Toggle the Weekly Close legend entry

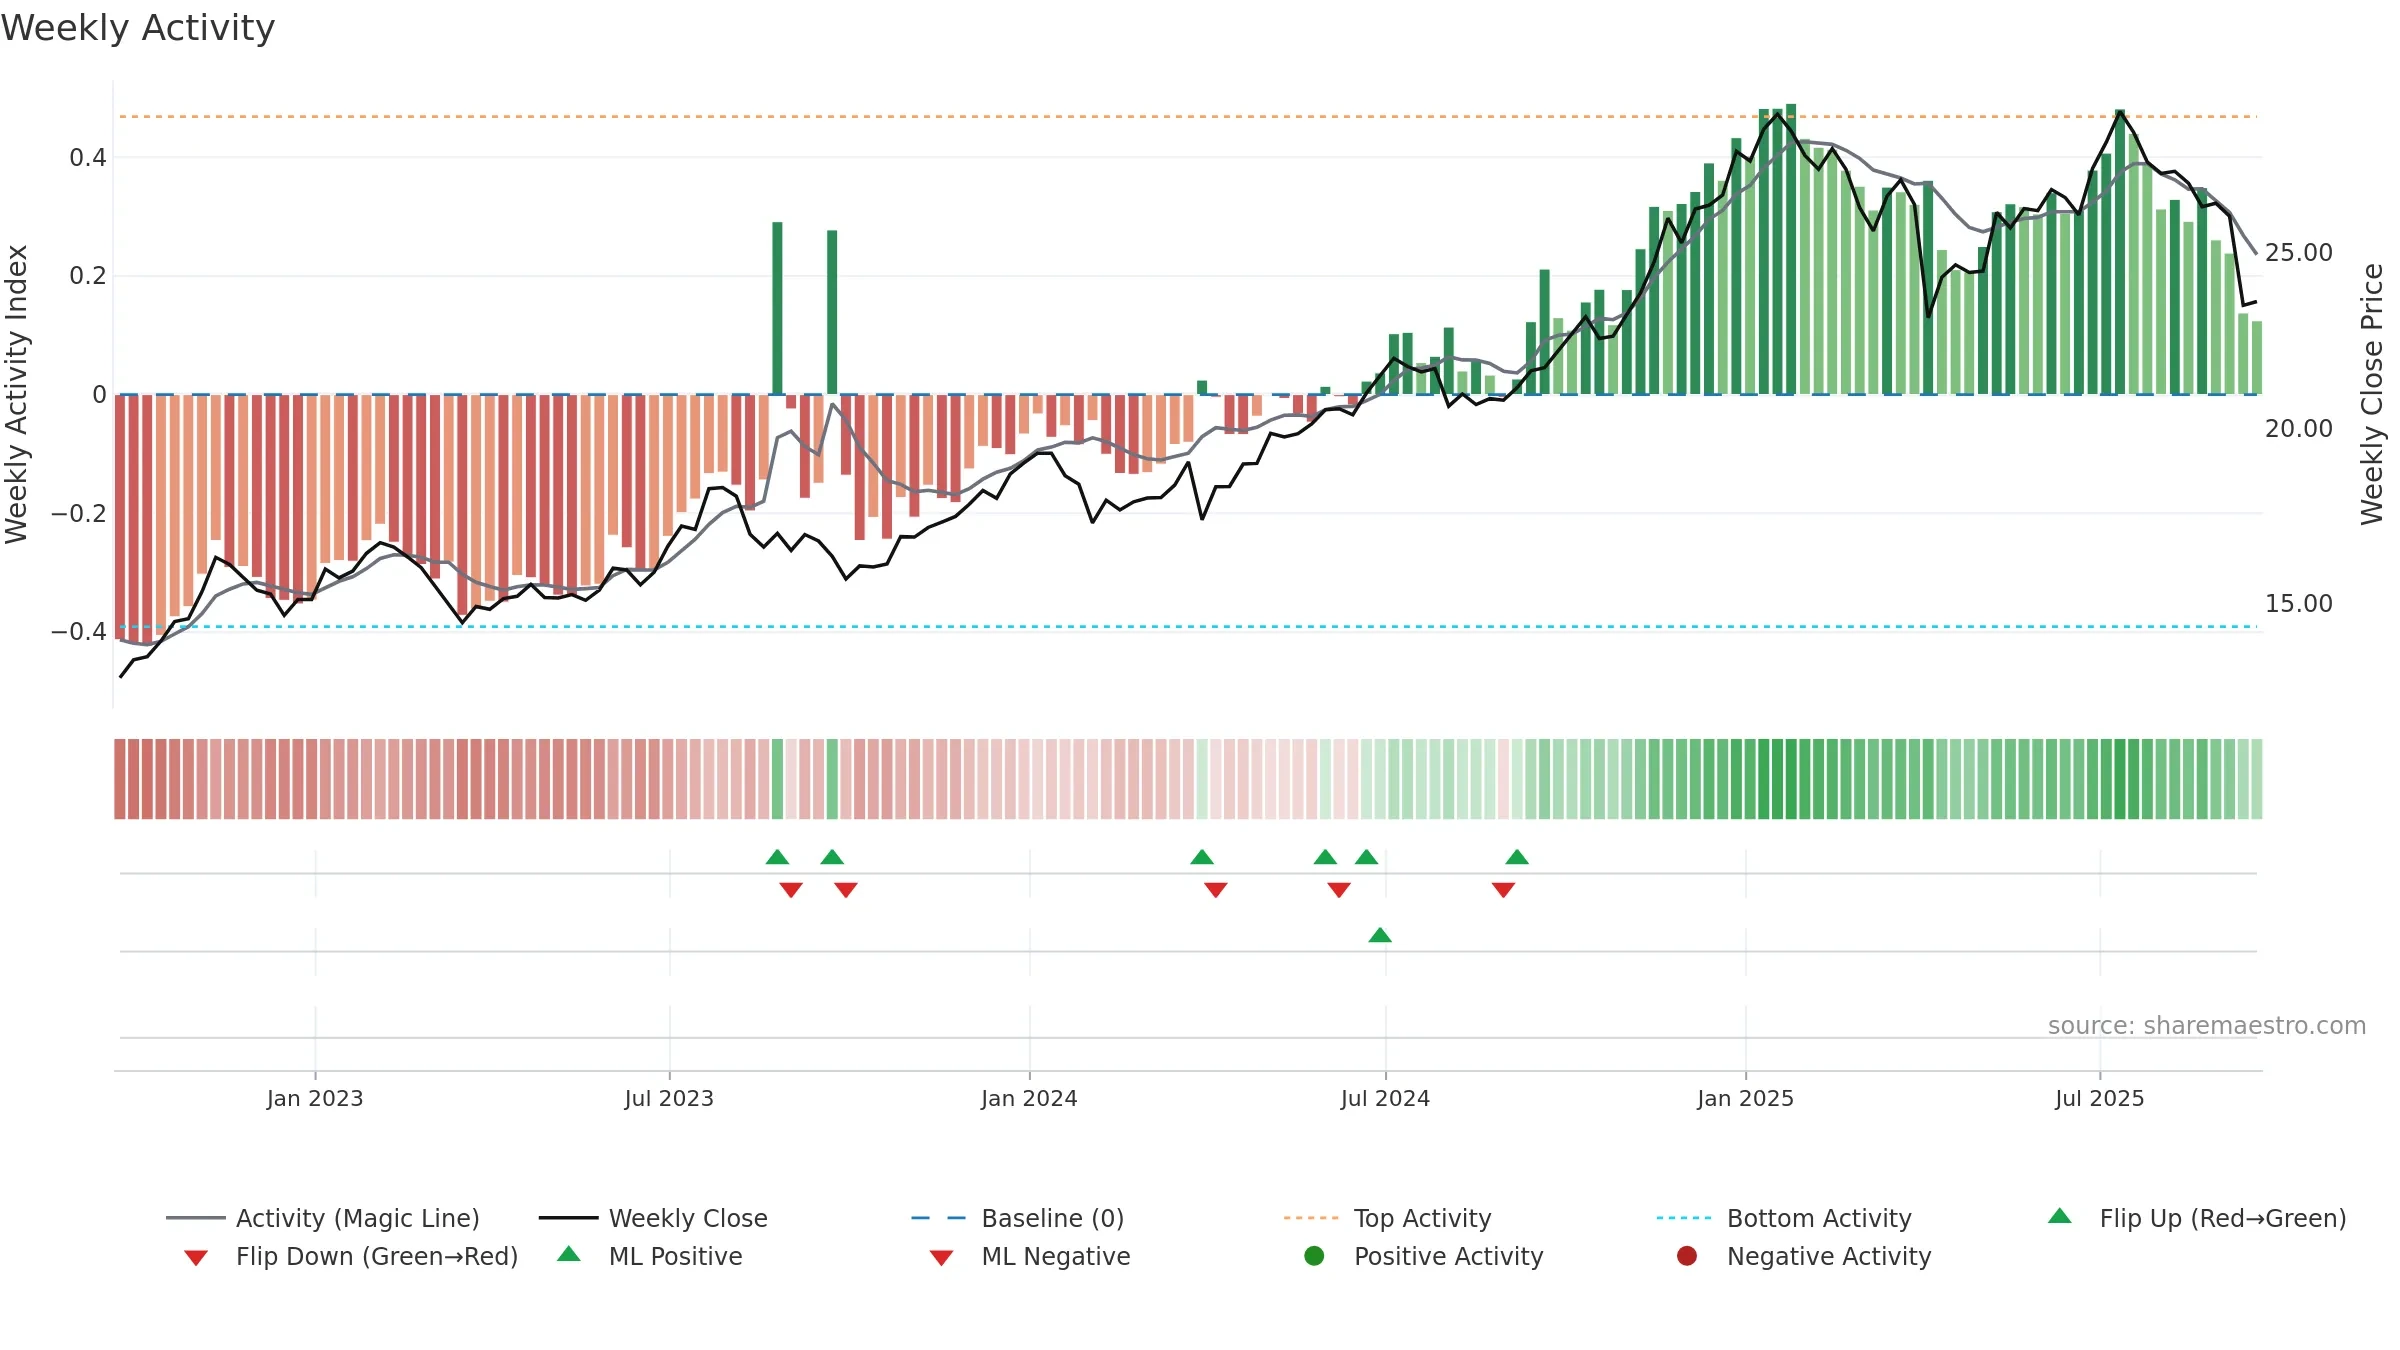[653, 1218]
